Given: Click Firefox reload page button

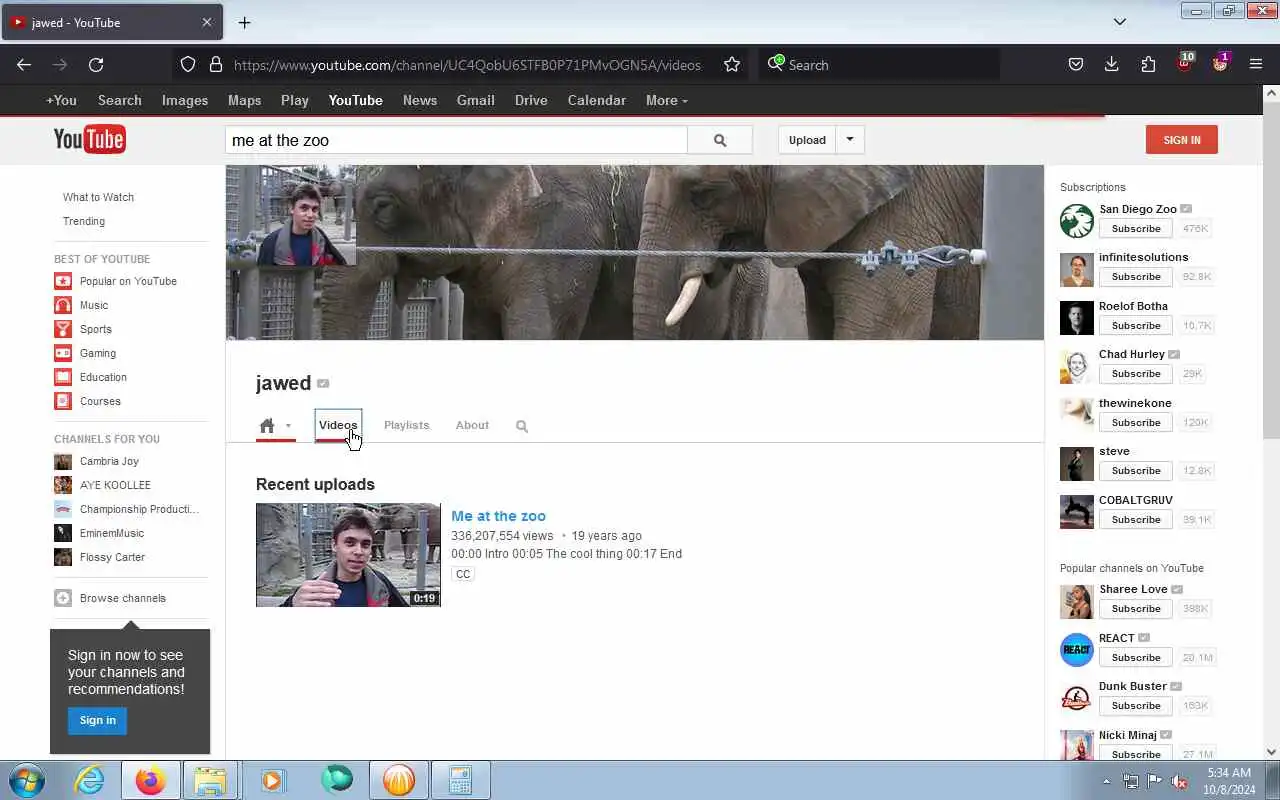Looking at the screenshot, I should pyautogui.click(x=96, y=65).
